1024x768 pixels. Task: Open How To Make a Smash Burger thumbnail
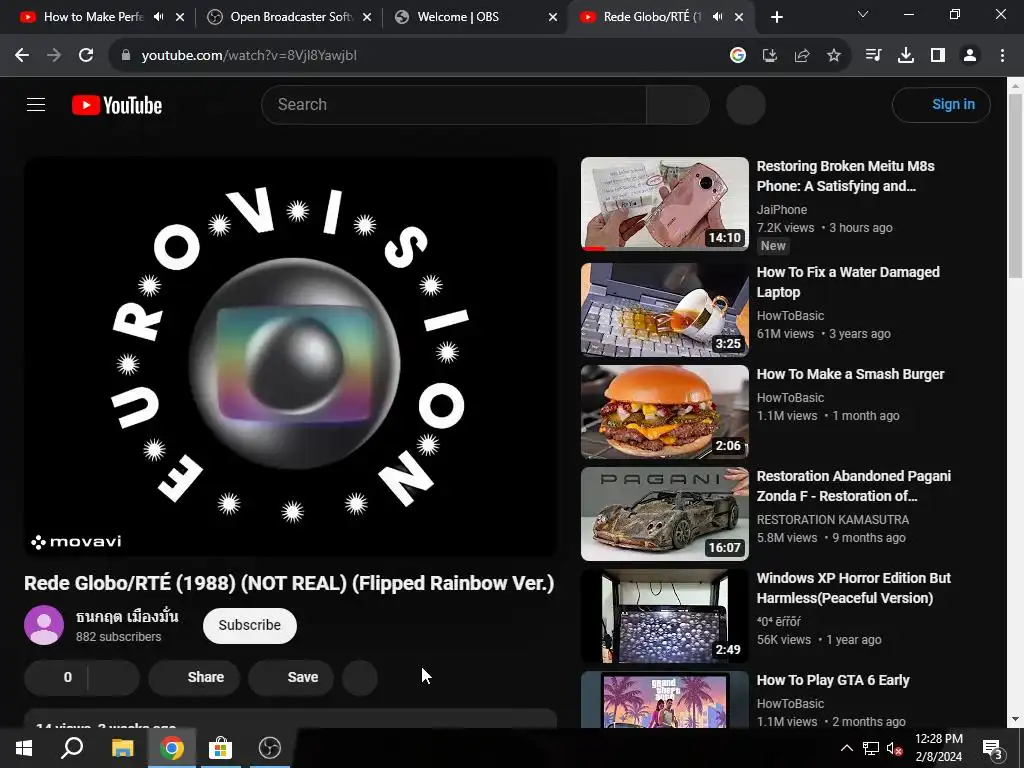(x=665, y=412)
